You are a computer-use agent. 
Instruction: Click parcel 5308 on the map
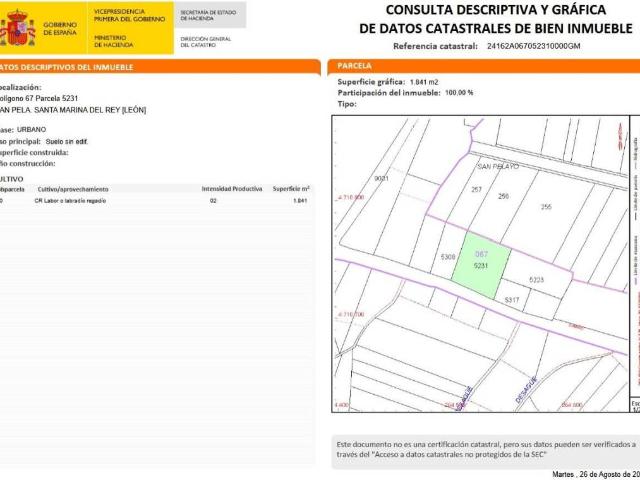point(448,257)
